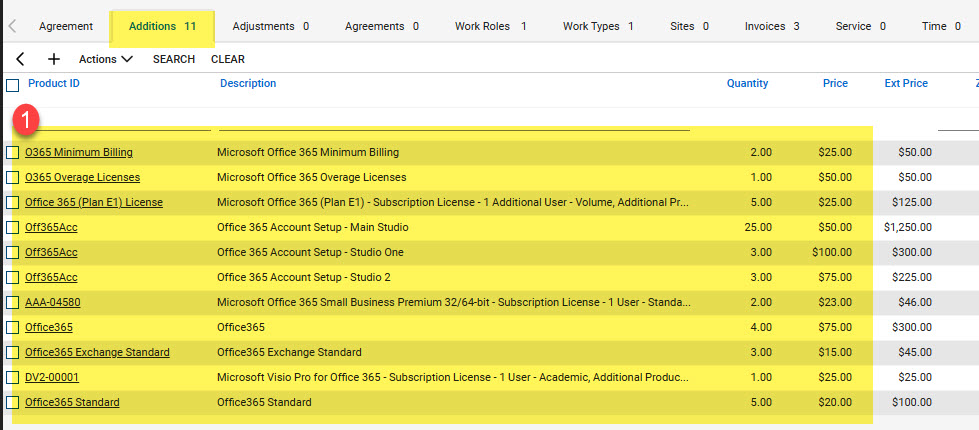Click the Product ID search filter field

tap(118, 122)
